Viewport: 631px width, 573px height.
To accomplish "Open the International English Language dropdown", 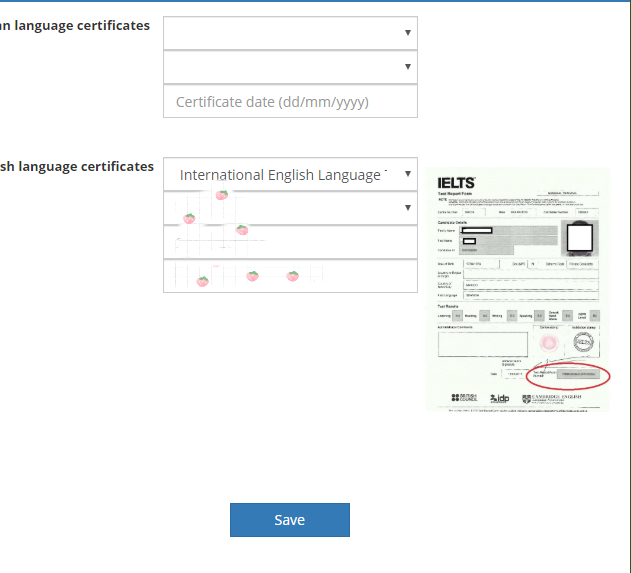I will (x=282, y=175).
